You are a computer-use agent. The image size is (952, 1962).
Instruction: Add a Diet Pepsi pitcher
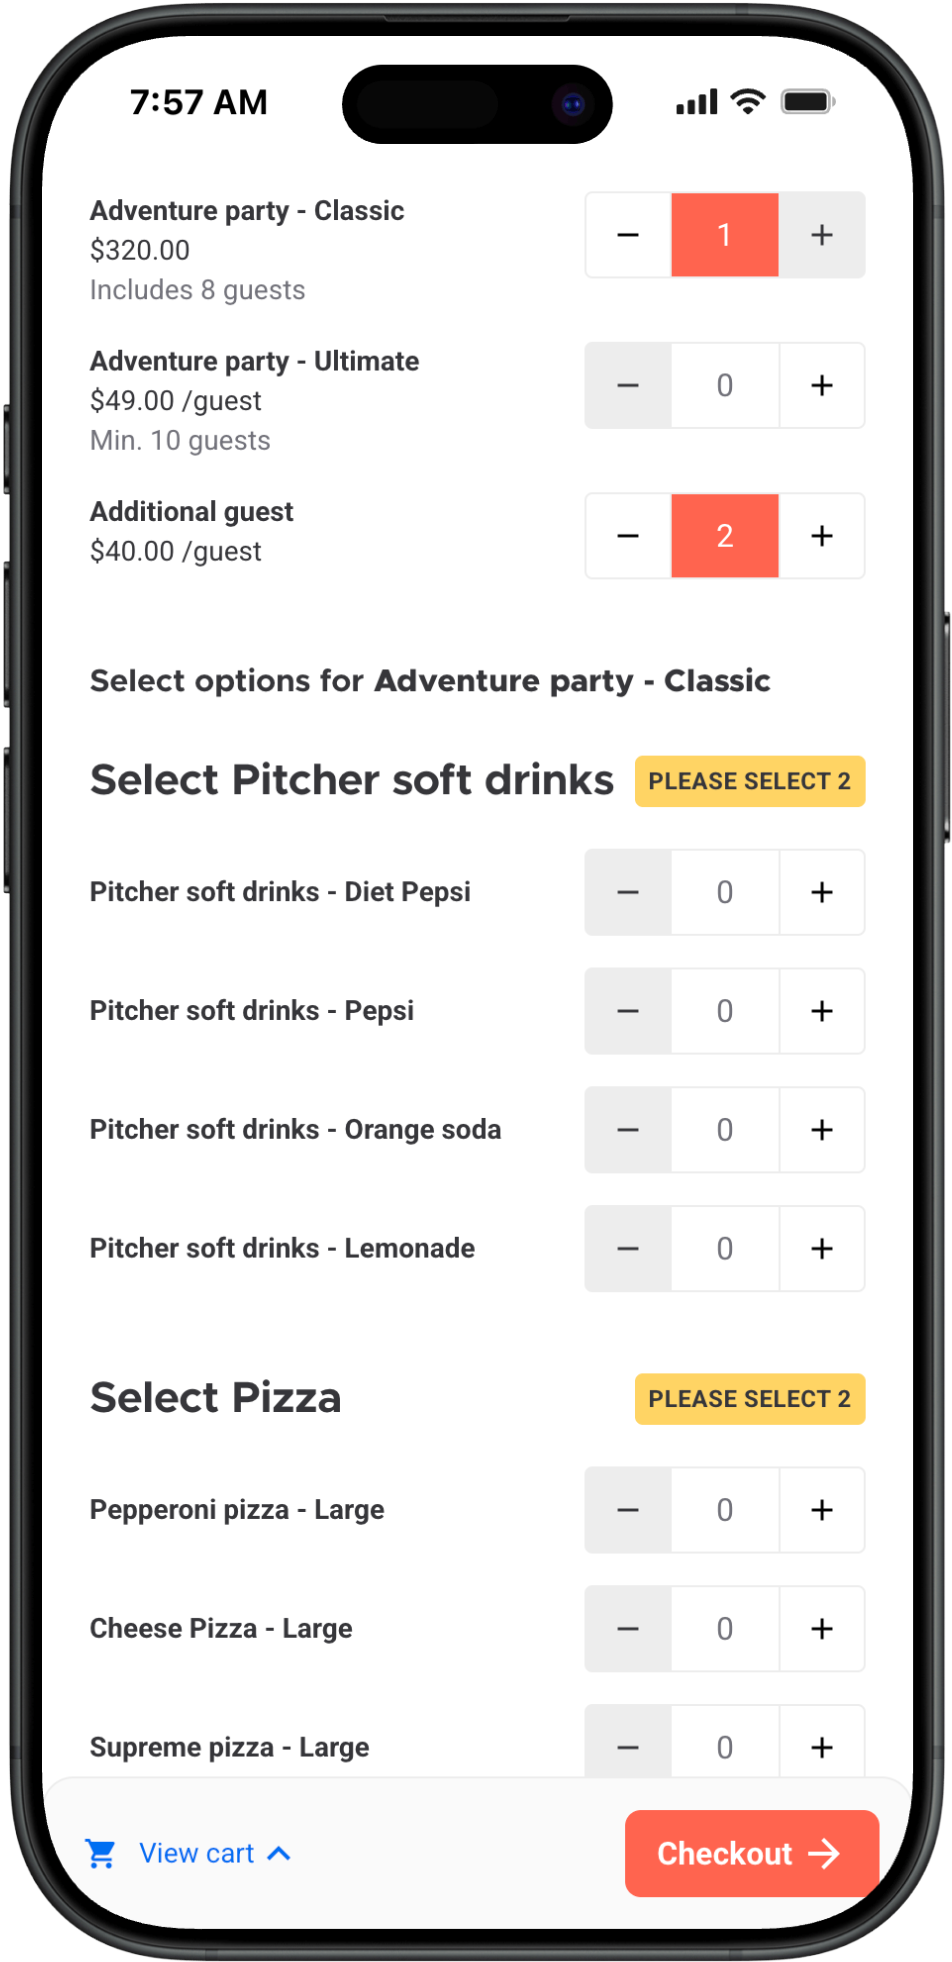pos(821,892)
